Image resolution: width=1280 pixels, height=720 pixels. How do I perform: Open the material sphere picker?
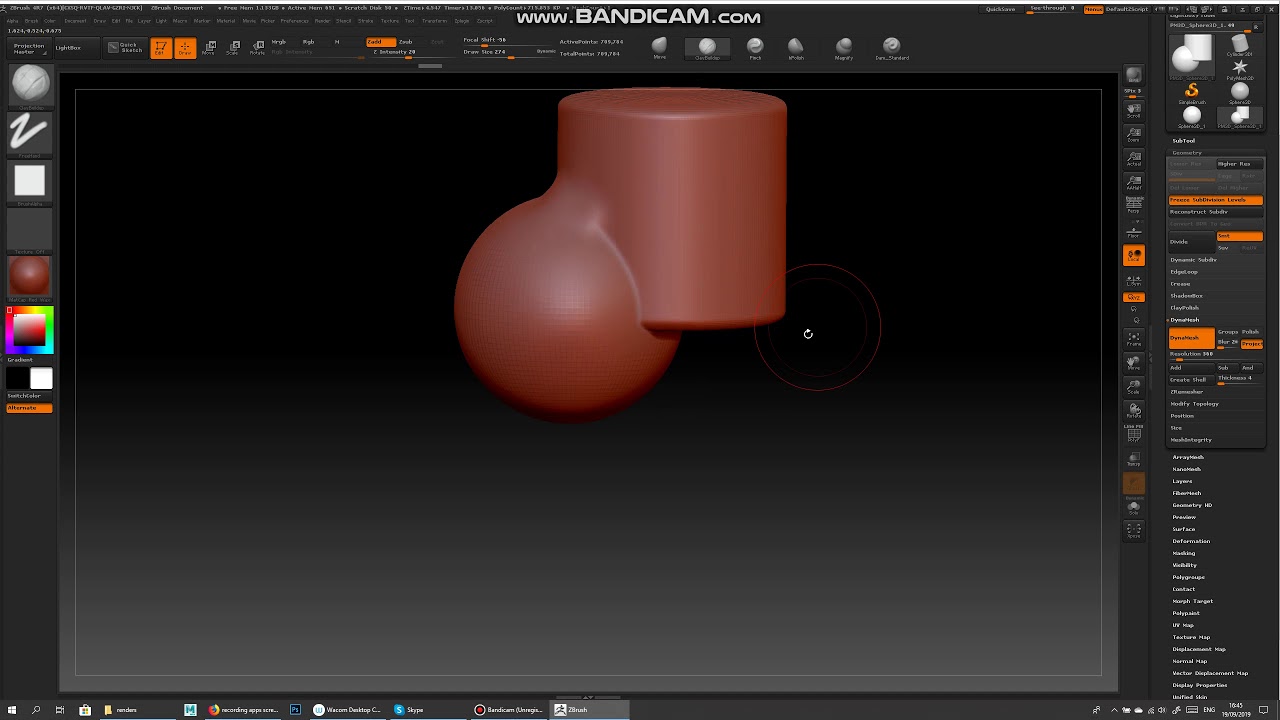pos(29,277)
